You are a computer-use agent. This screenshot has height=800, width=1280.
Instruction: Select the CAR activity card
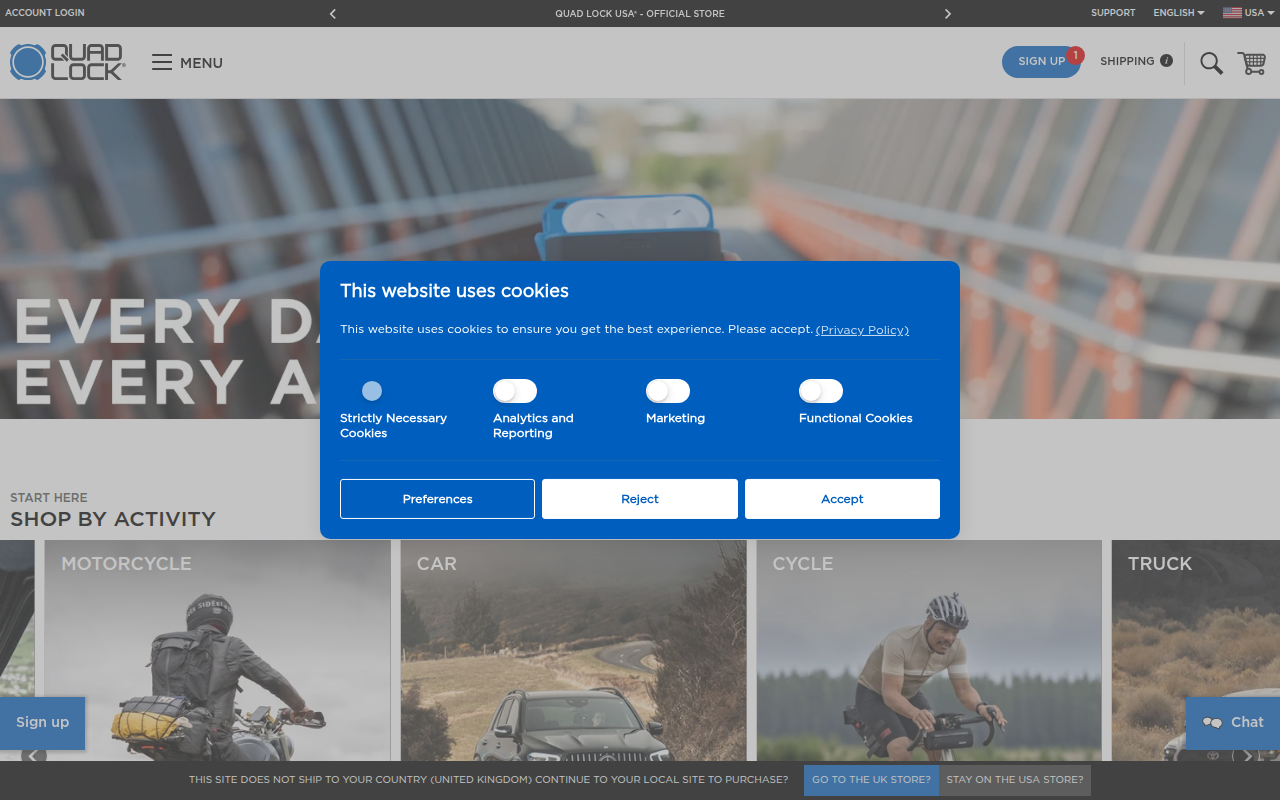(x=573, y=650)
